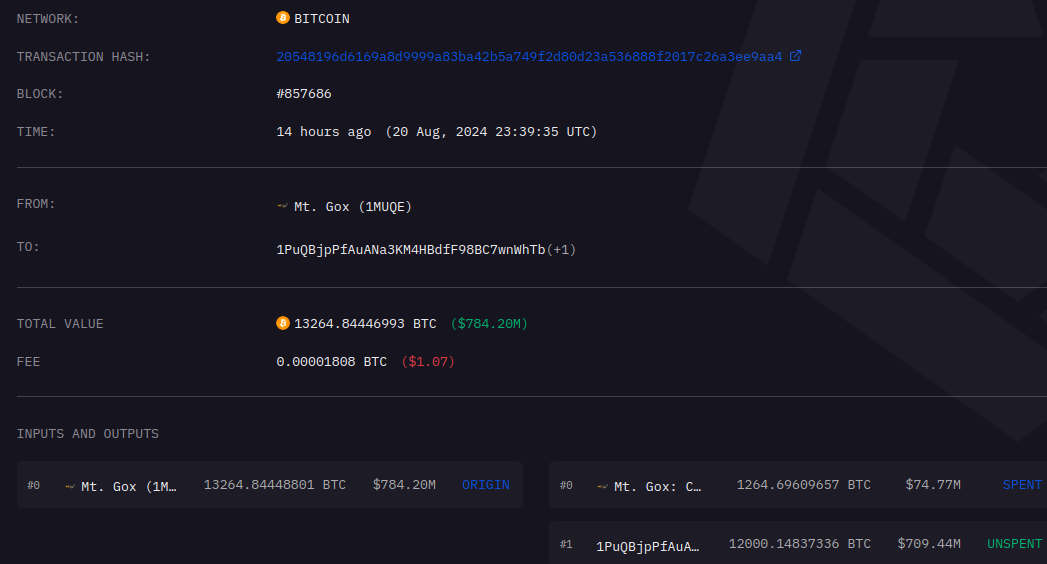Screen dimensions: 1047x564
Task: Click output amount 1264.69609657 BTC
Action: coord(803,485)
